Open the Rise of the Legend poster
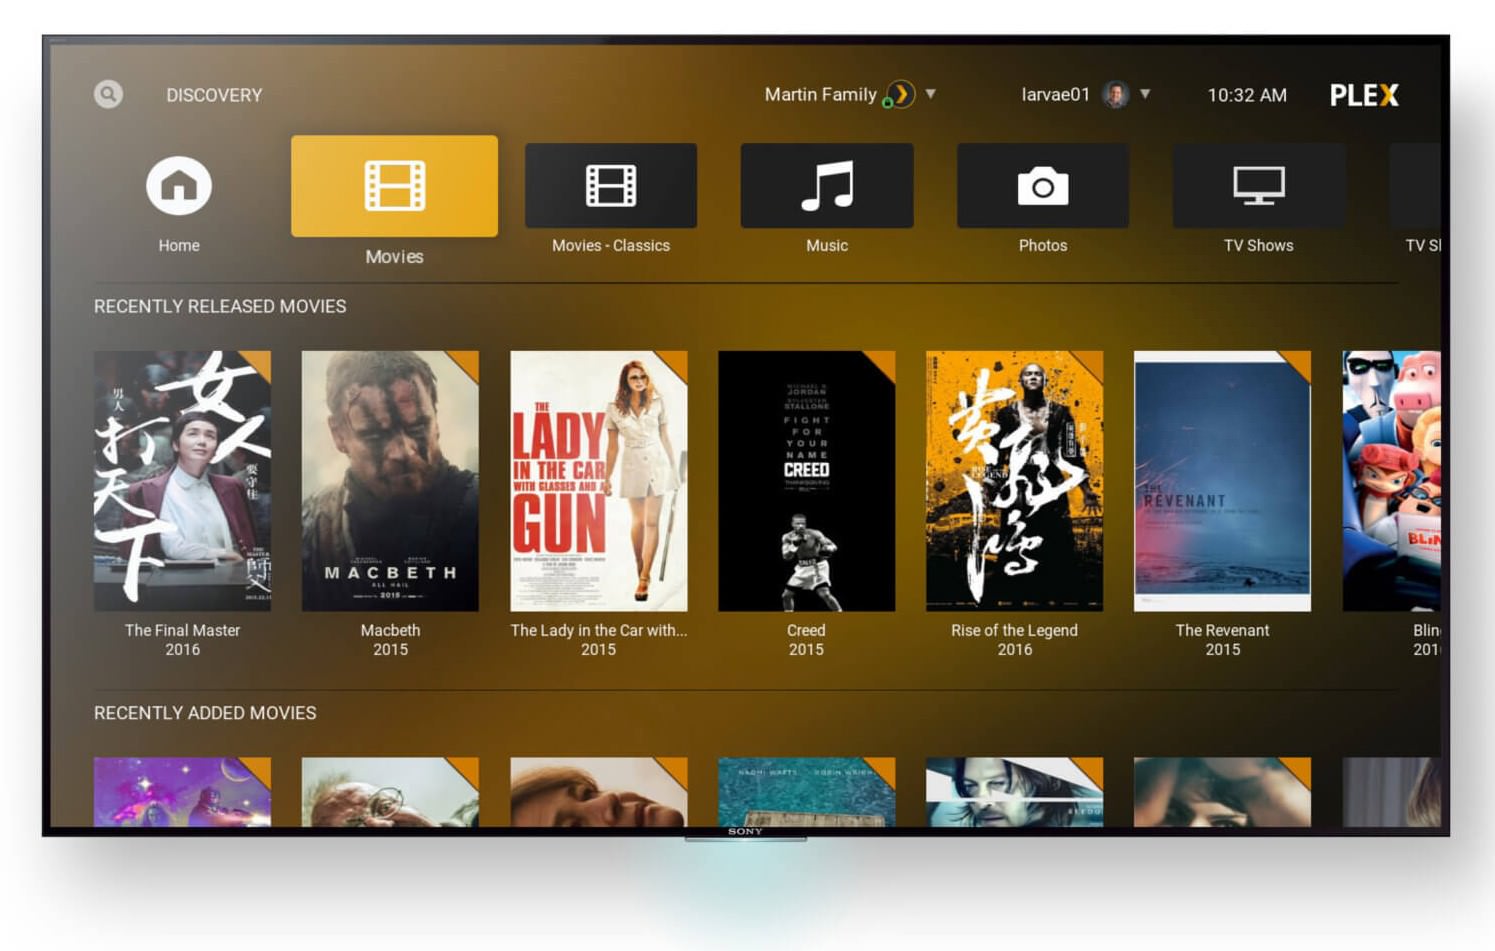This screenshot has height=951, width=1495. 1014,481
